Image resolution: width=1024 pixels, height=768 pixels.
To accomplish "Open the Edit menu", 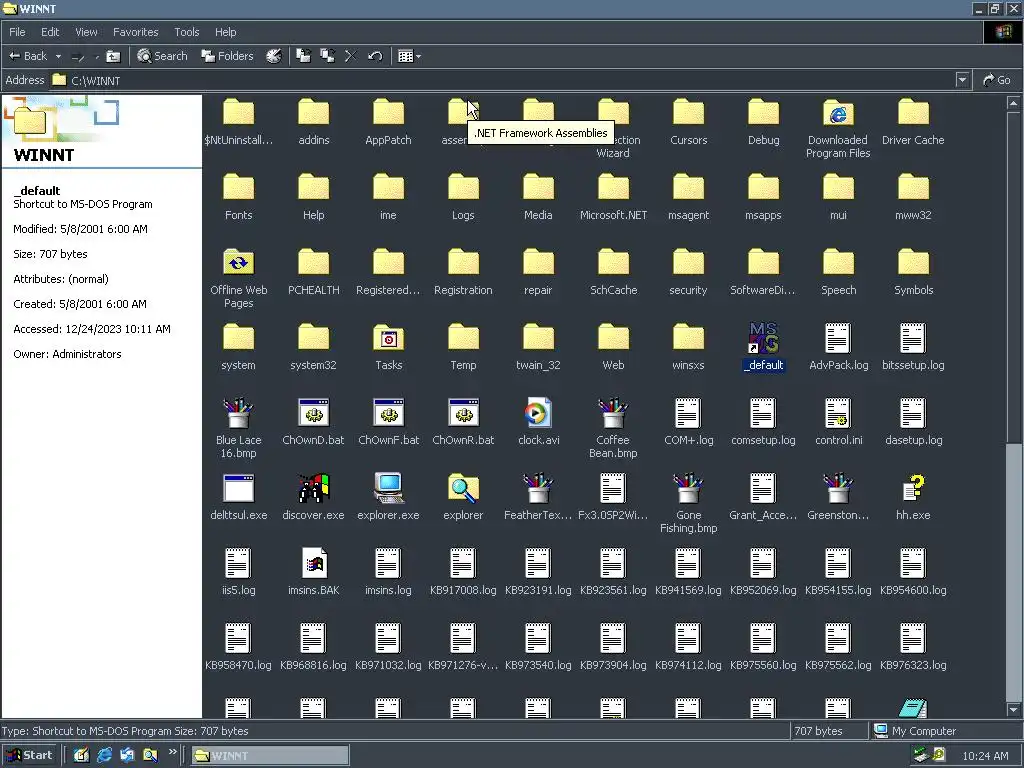I will coord(50,32).
